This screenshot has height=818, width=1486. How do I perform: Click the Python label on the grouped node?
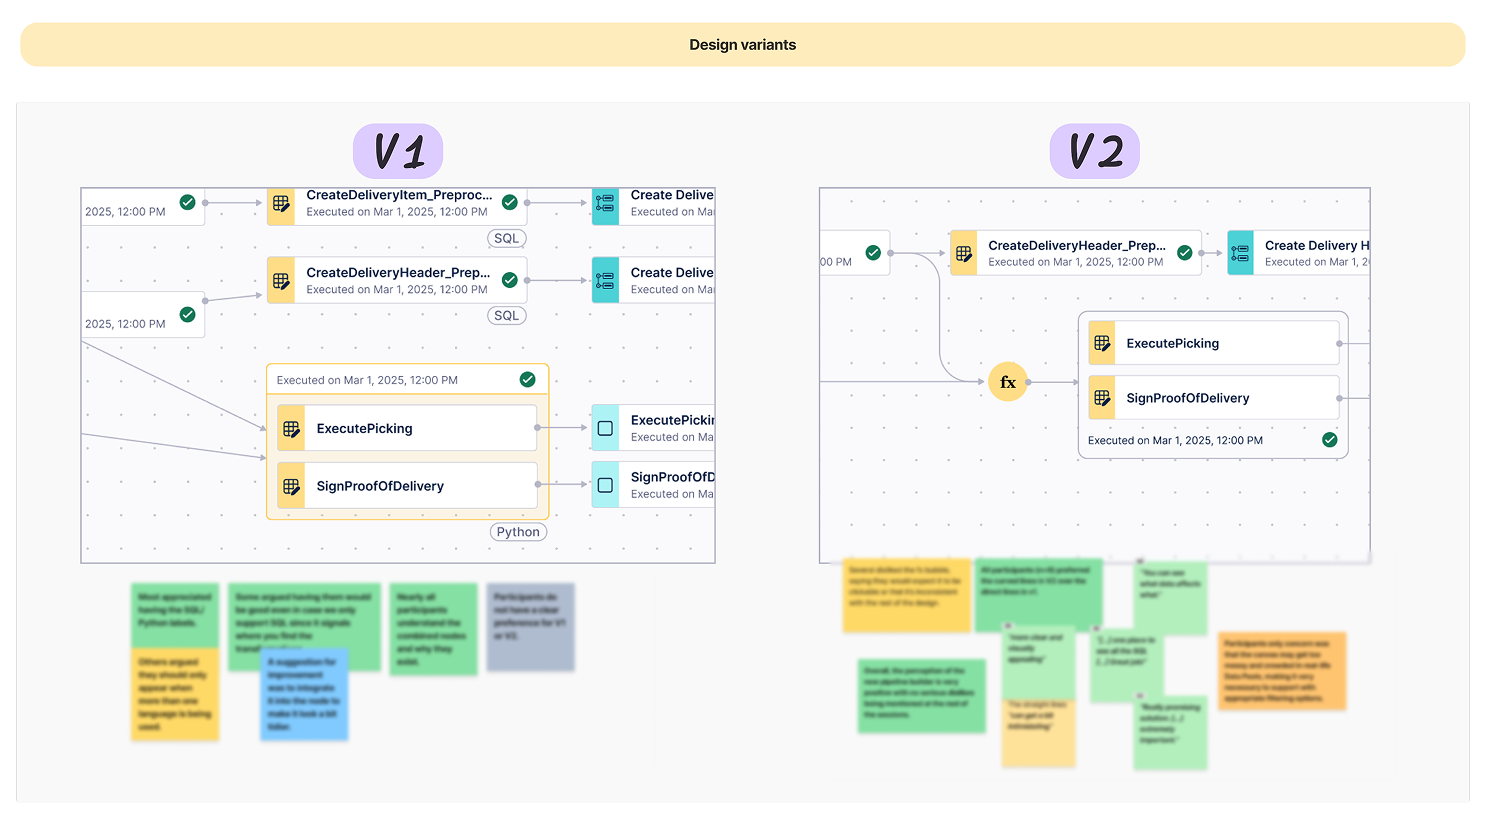point(518,532)
